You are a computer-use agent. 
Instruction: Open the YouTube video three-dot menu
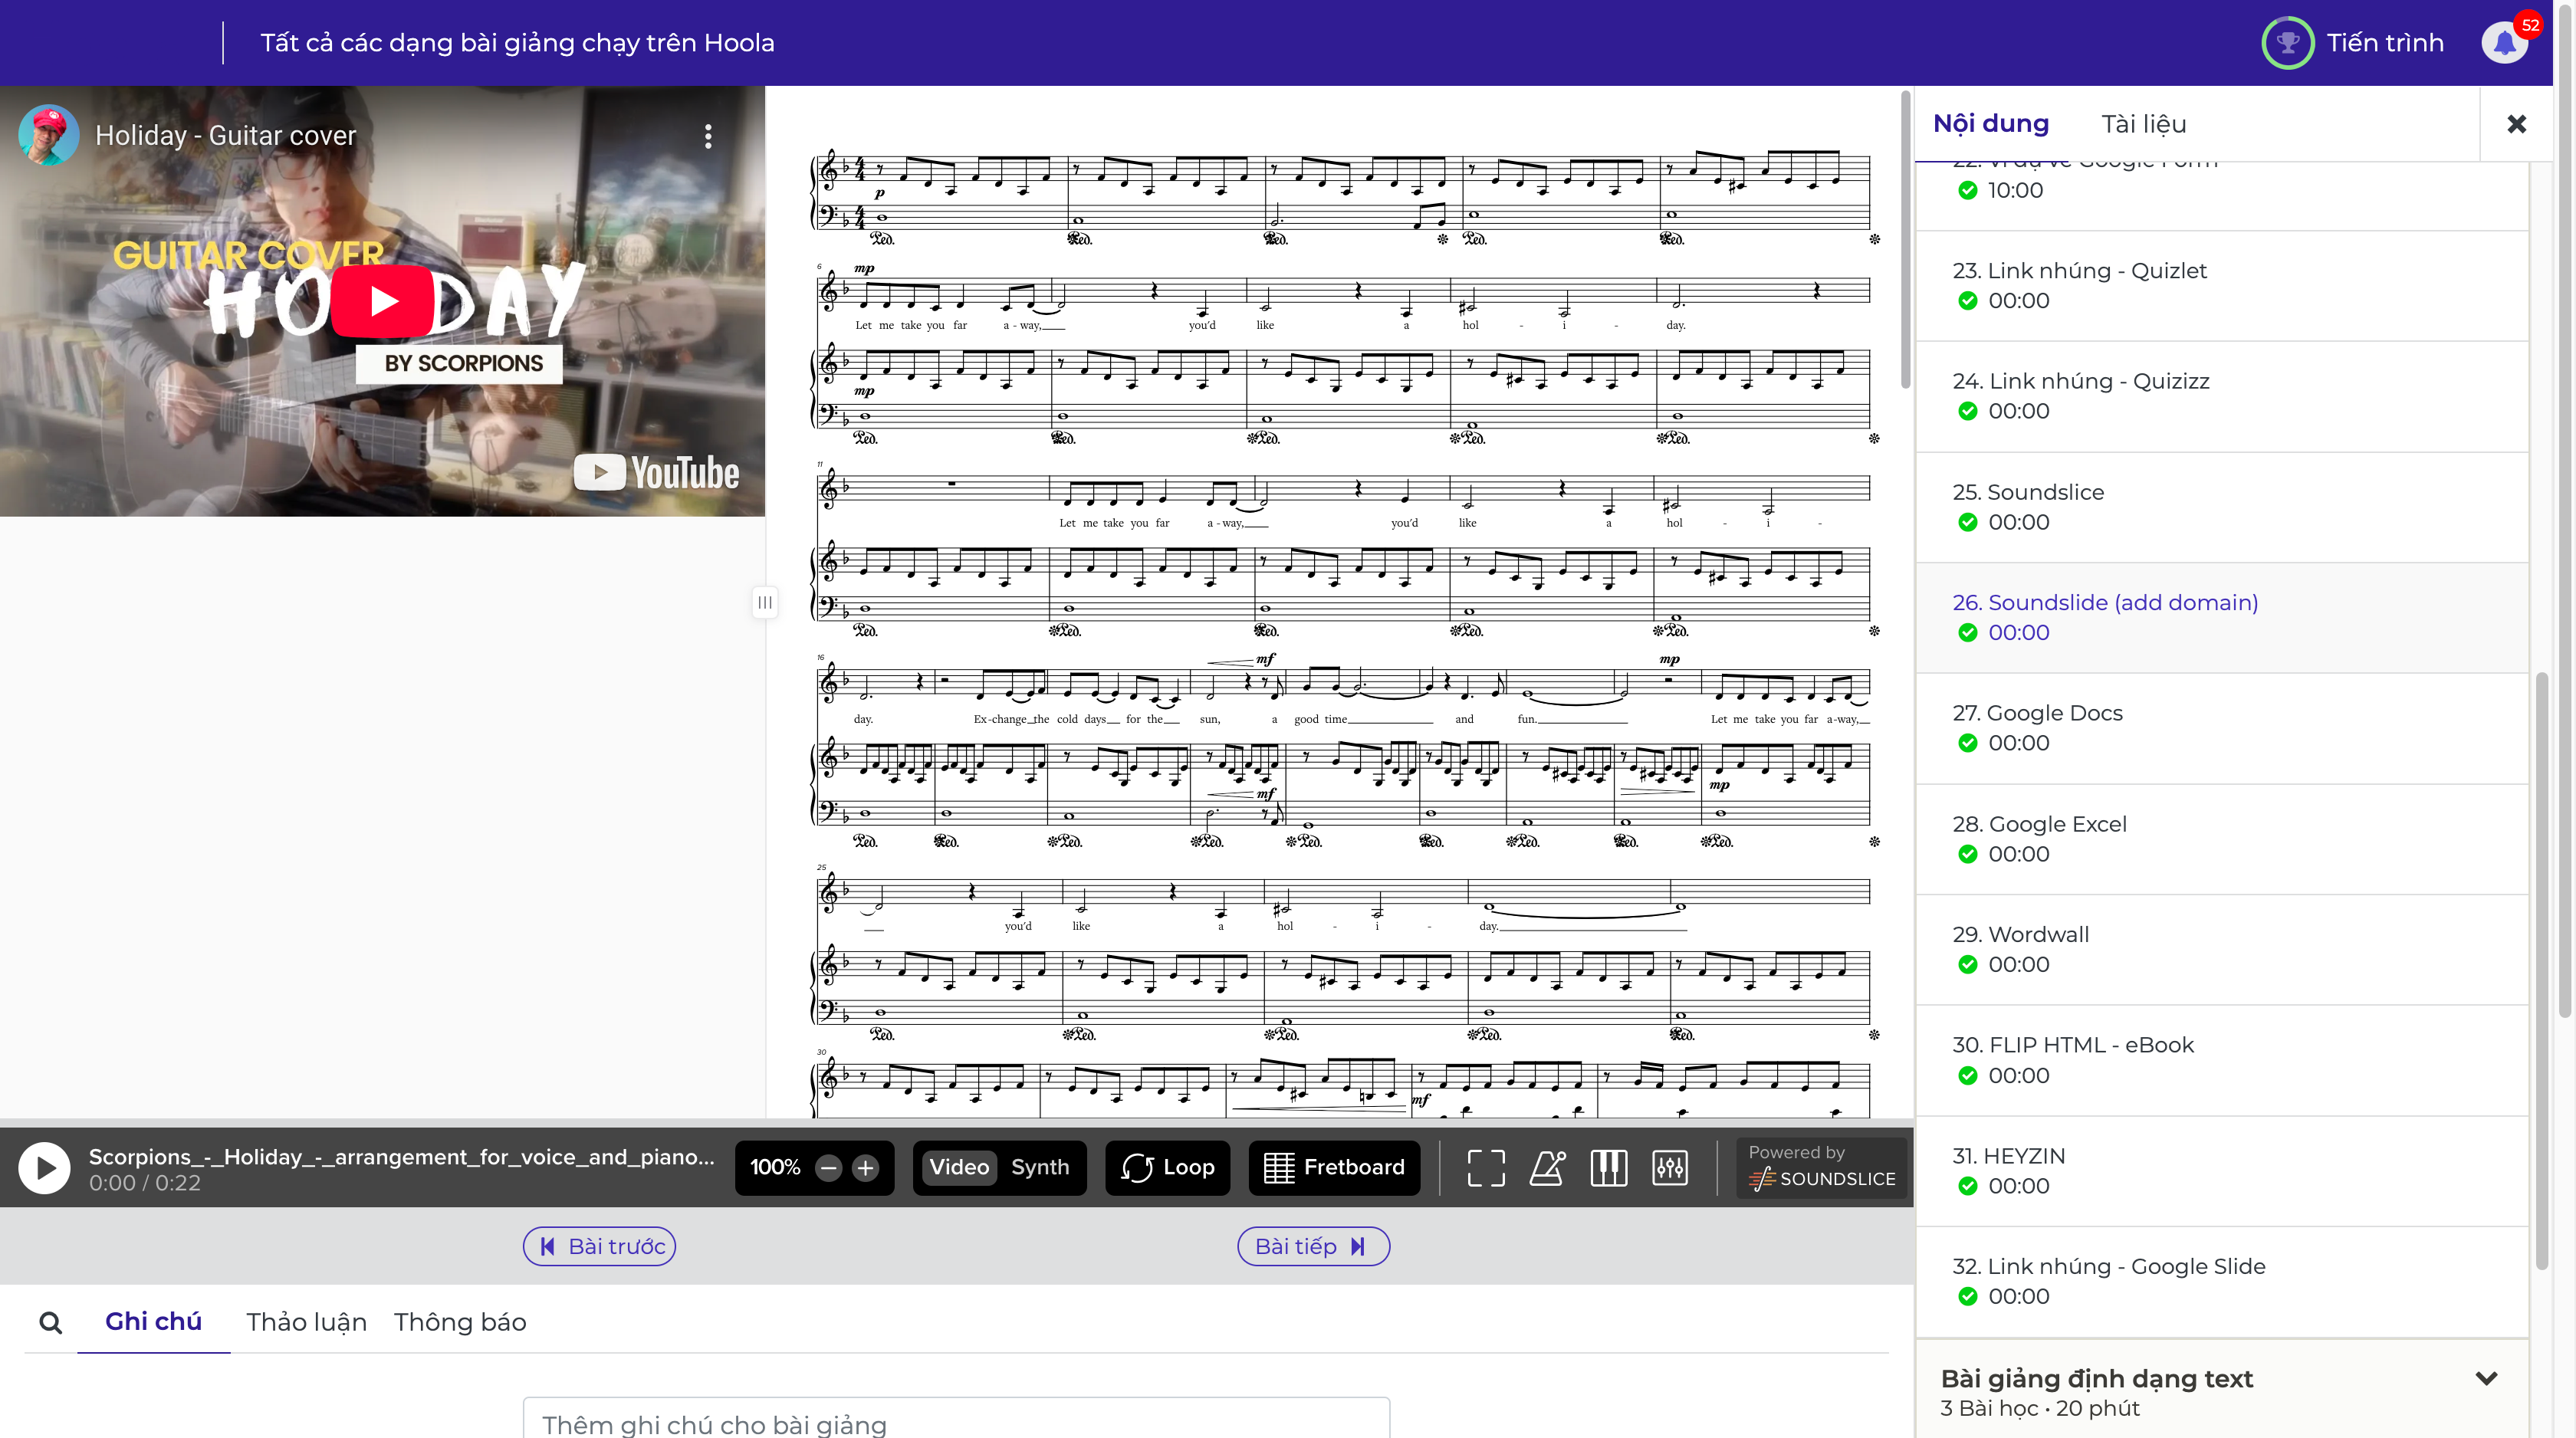[x=708, y=136]
